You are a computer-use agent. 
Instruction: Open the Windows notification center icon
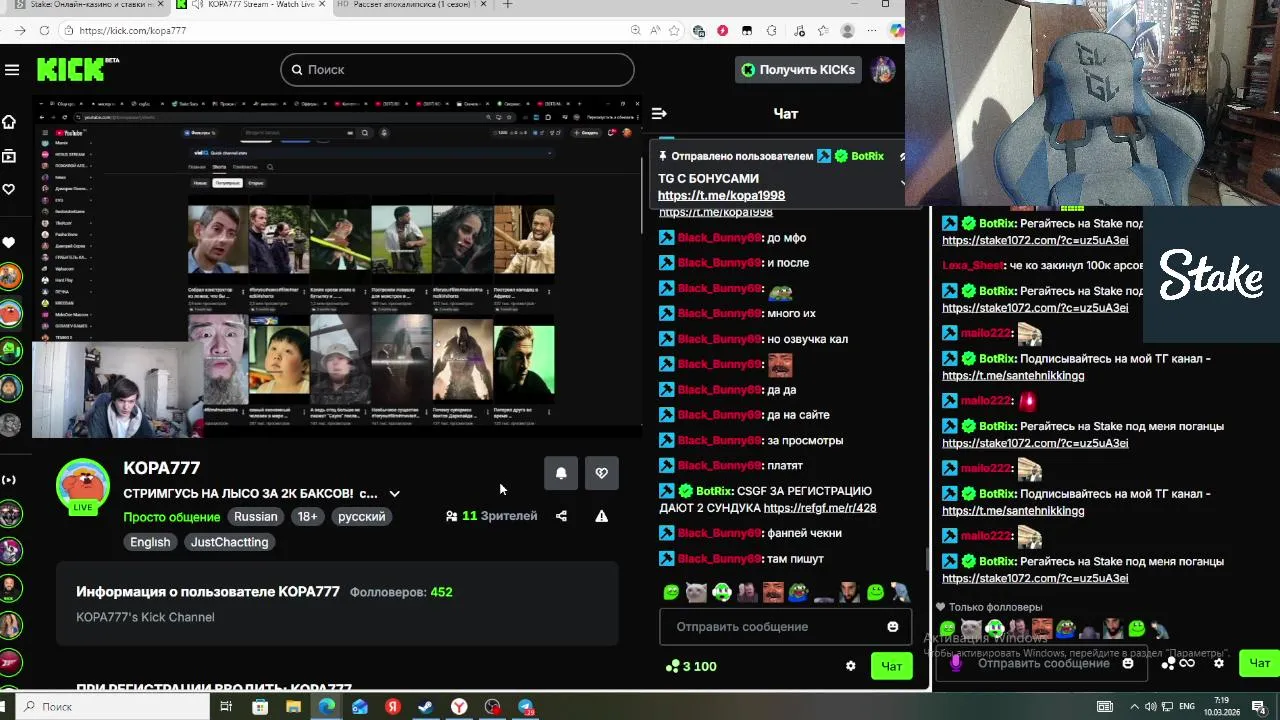[1258, 707]
